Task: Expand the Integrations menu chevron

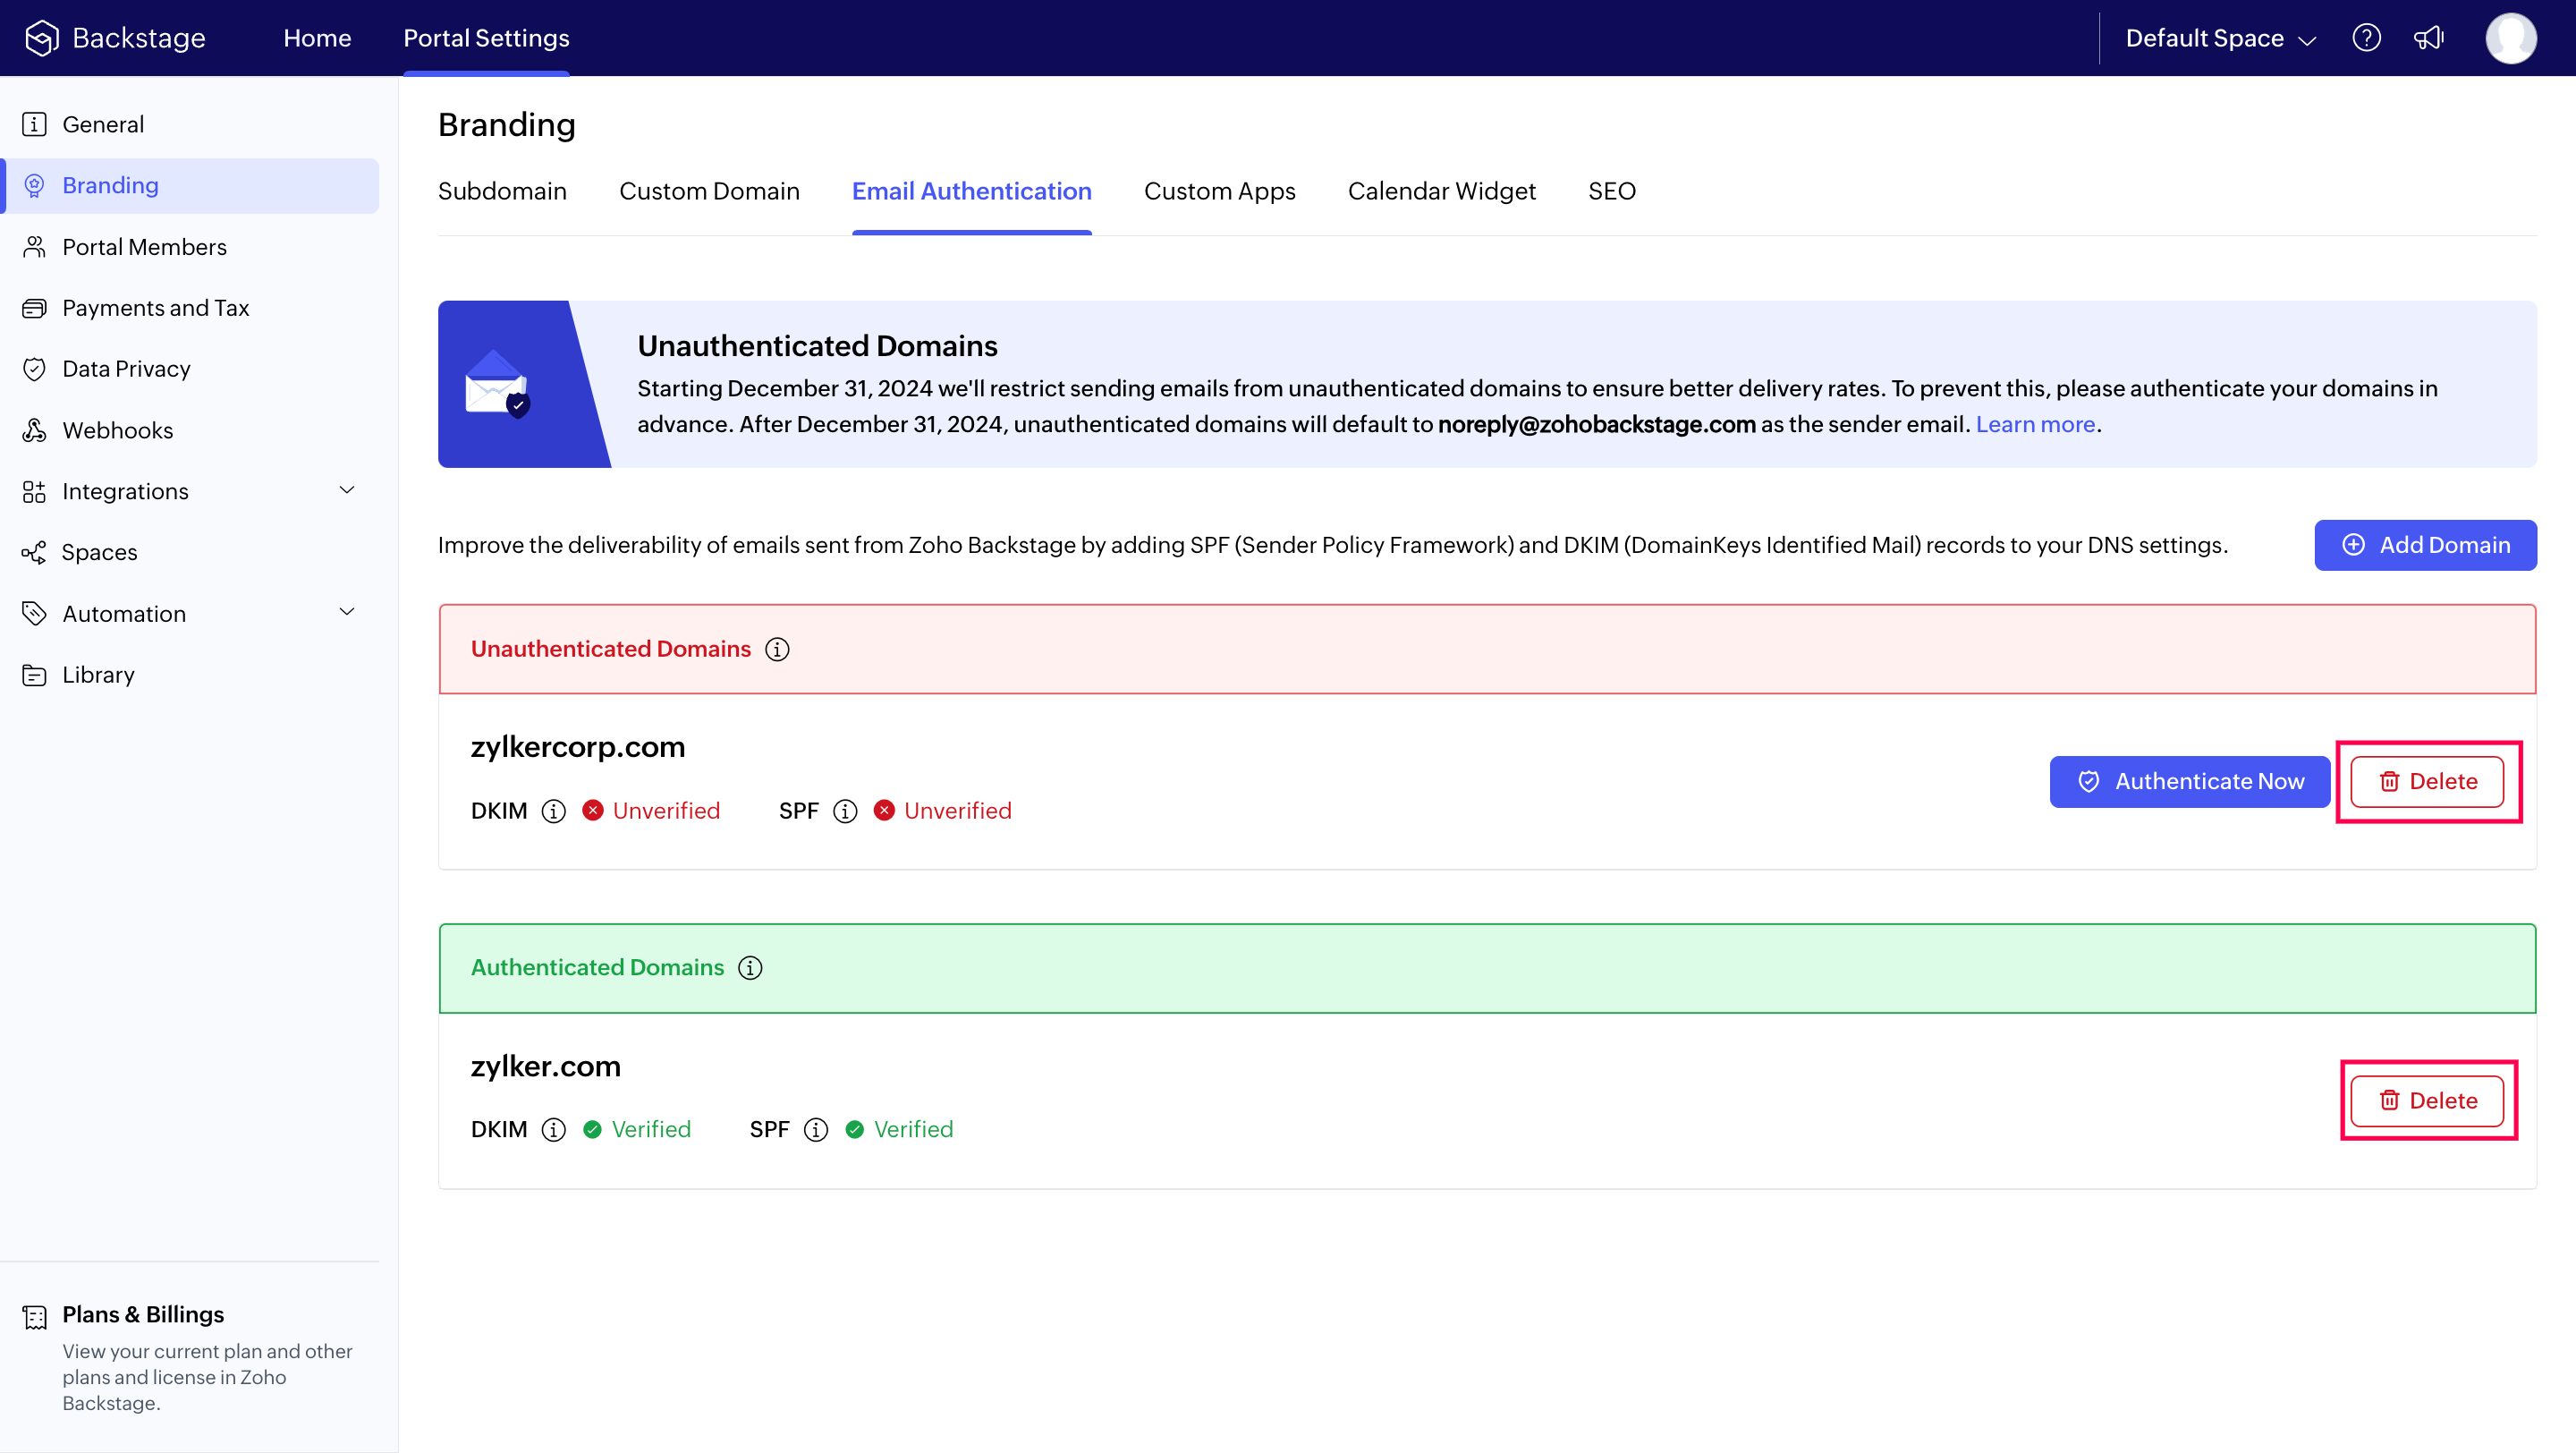Action: pyautogui.click(x=347, y=490)
